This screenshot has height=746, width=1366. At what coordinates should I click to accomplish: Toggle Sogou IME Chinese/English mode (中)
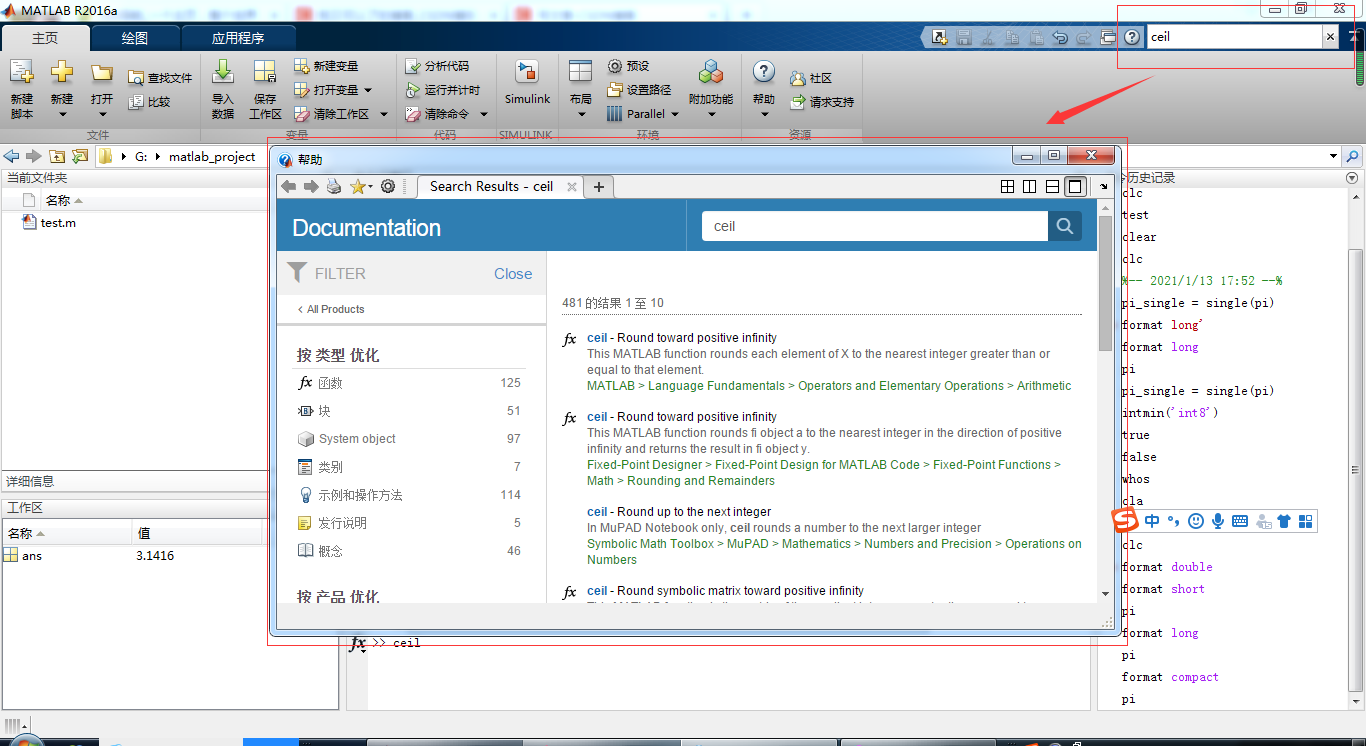(1152, 521)
